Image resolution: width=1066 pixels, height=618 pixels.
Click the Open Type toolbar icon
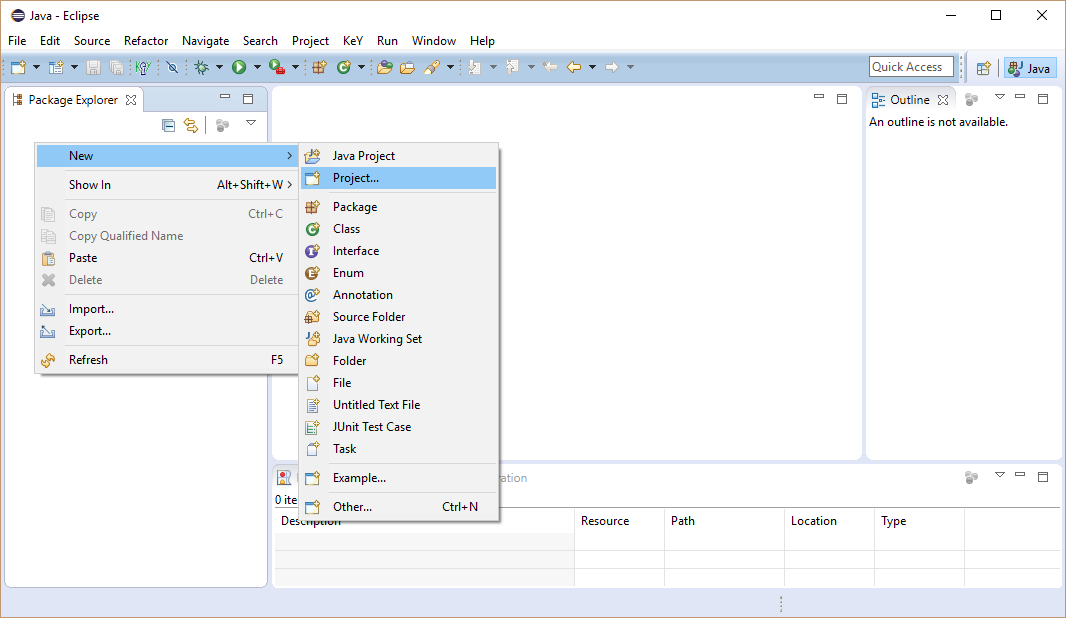pos(385,67)
